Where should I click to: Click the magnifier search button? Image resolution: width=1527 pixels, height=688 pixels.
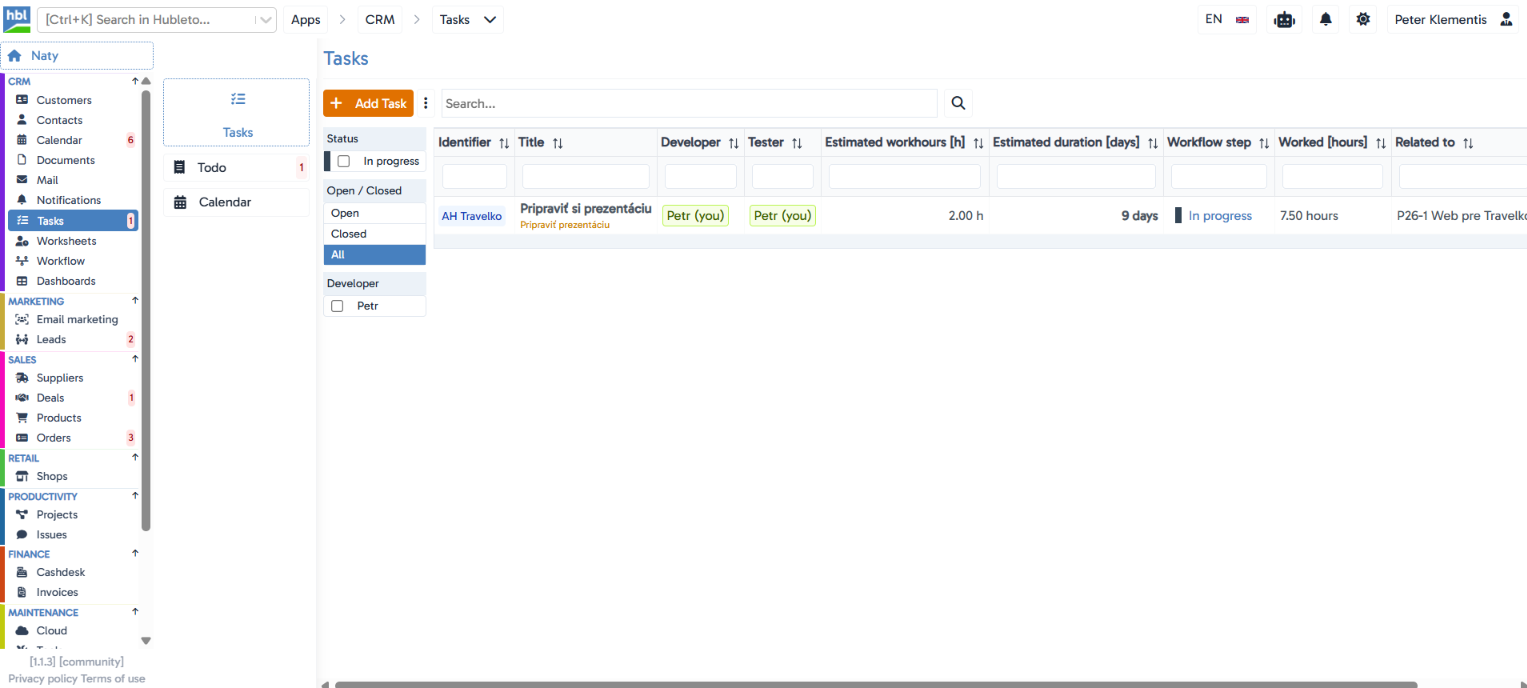point(958,103)
